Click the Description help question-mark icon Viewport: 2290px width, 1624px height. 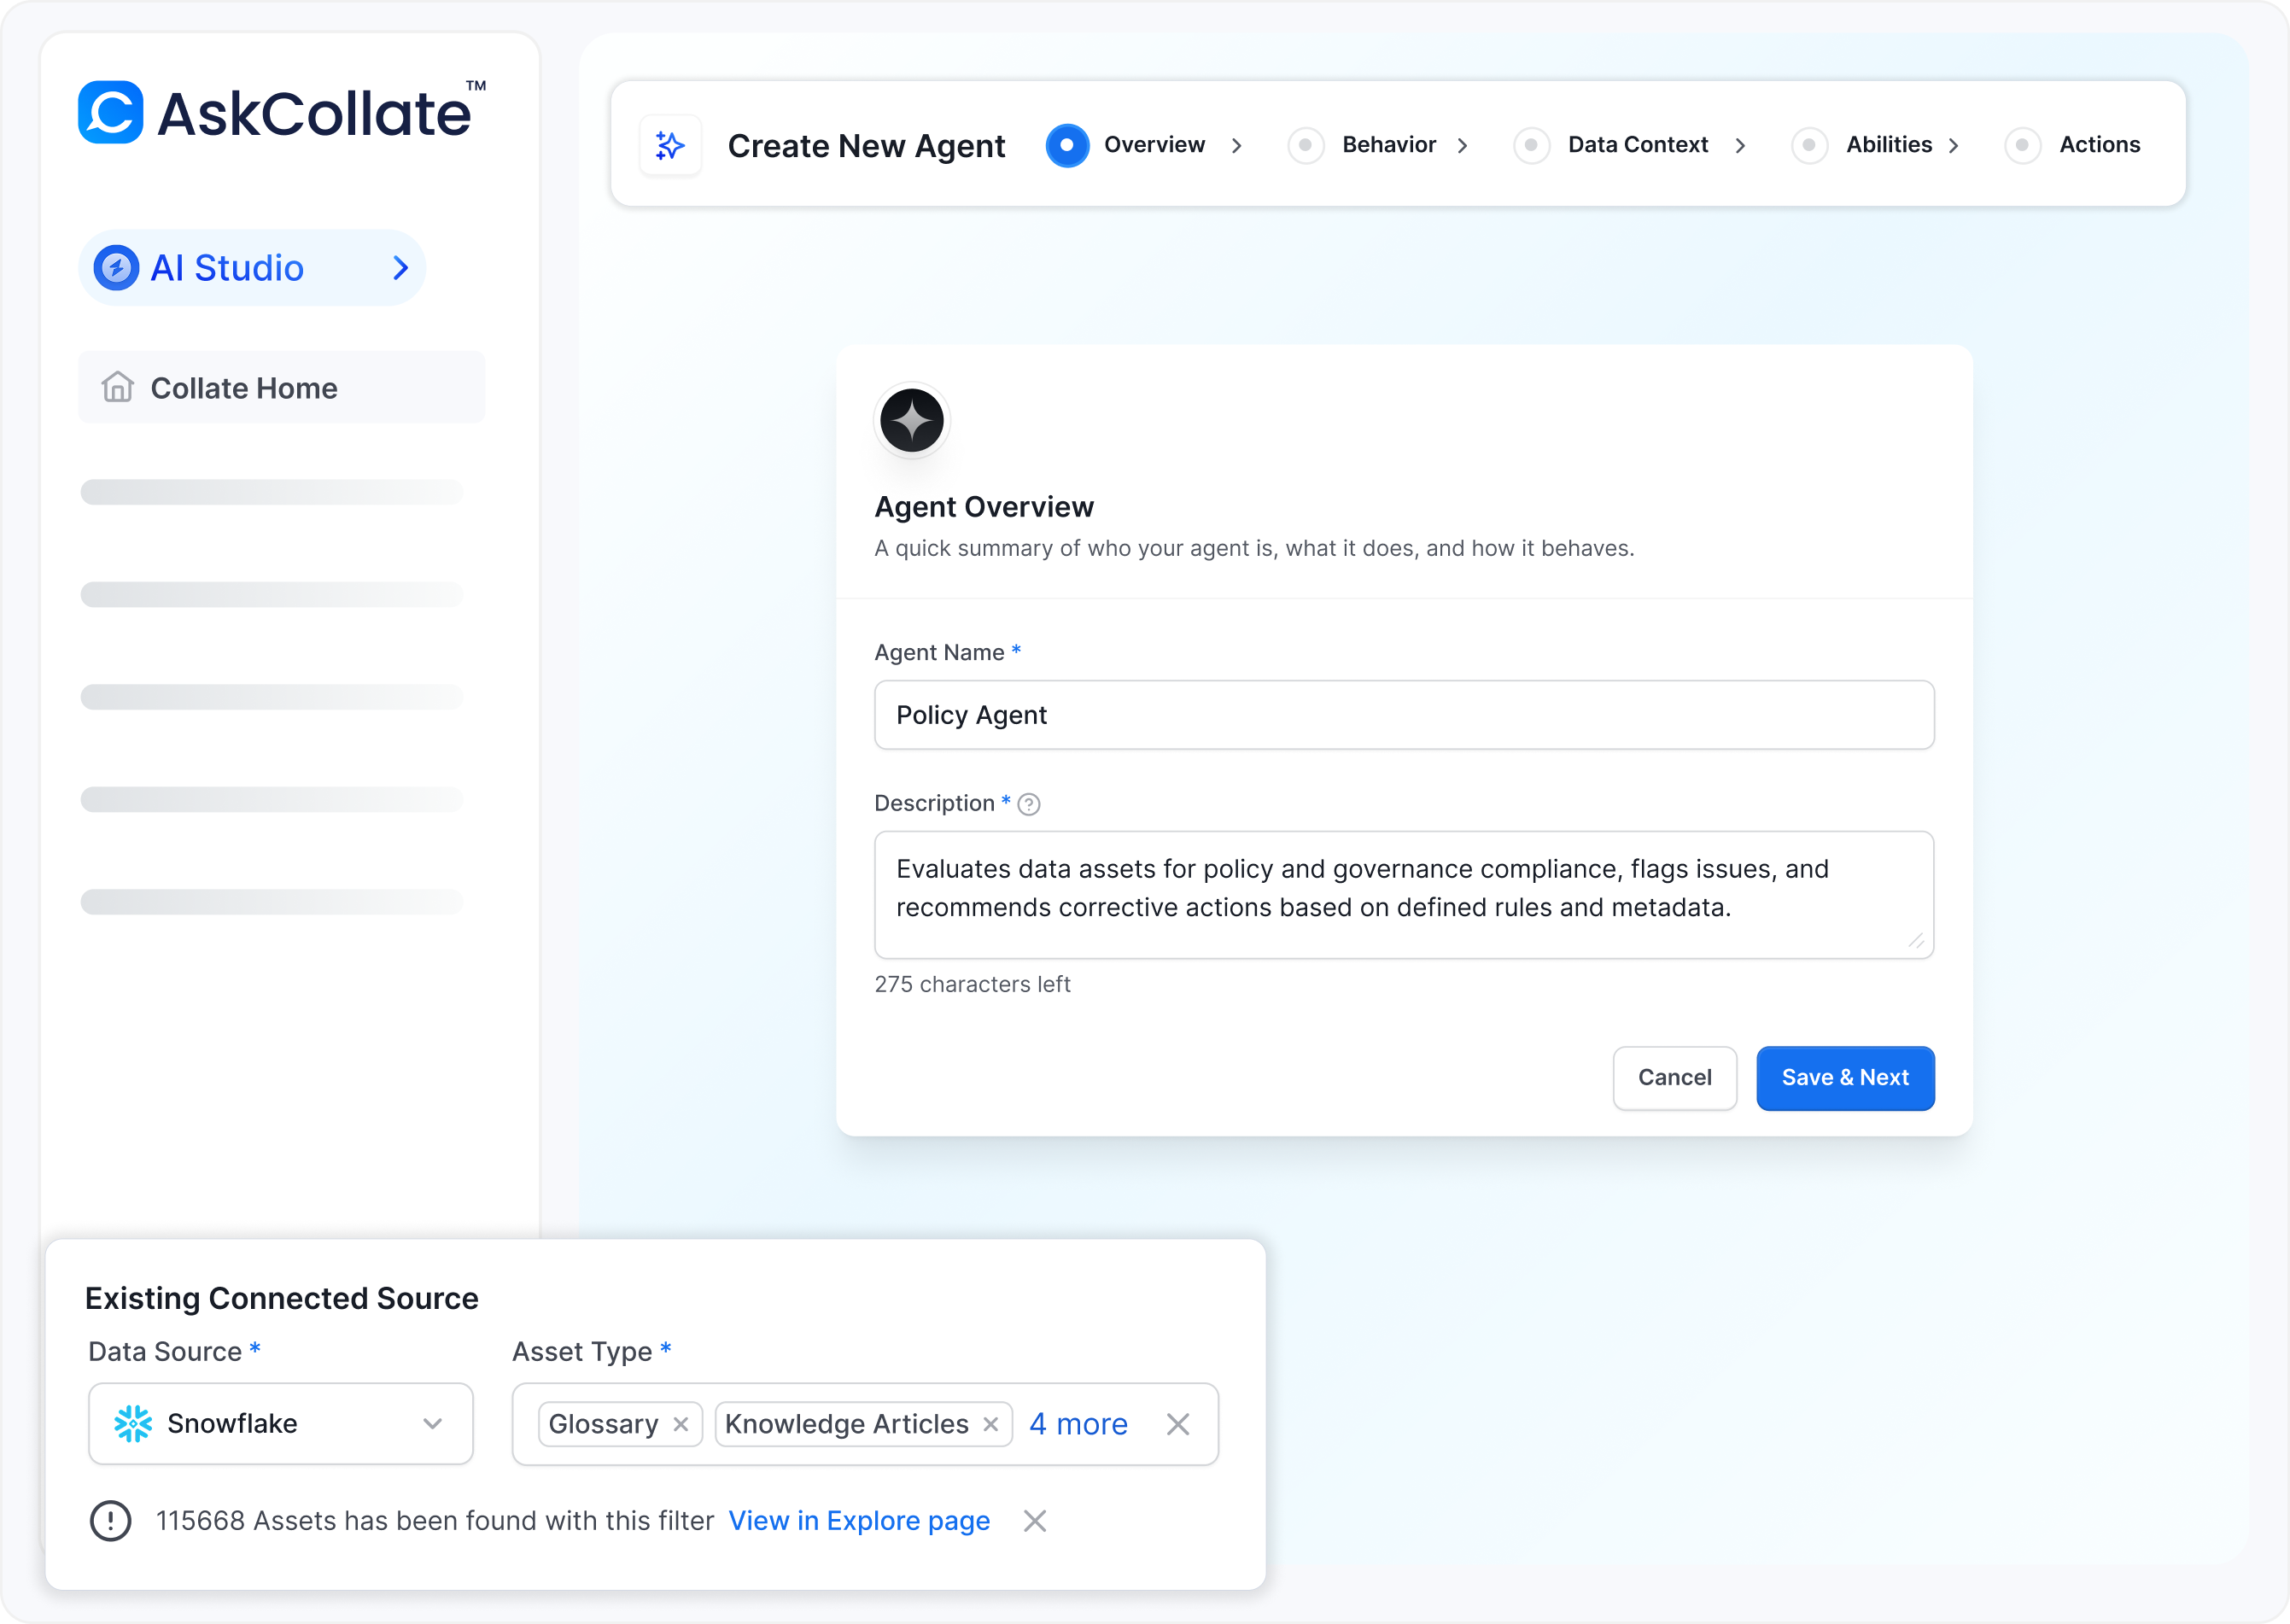click(x=1029, y=804)
